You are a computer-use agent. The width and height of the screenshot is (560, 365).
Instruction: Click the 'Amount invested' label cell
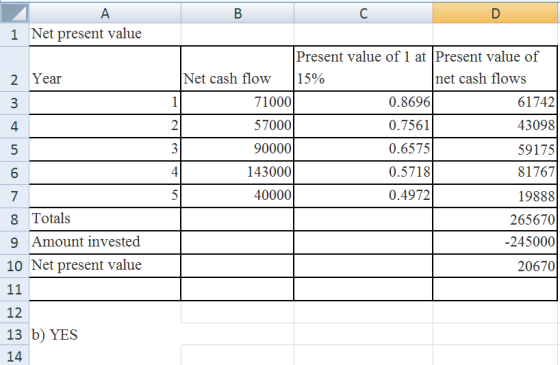click(105, 242)
